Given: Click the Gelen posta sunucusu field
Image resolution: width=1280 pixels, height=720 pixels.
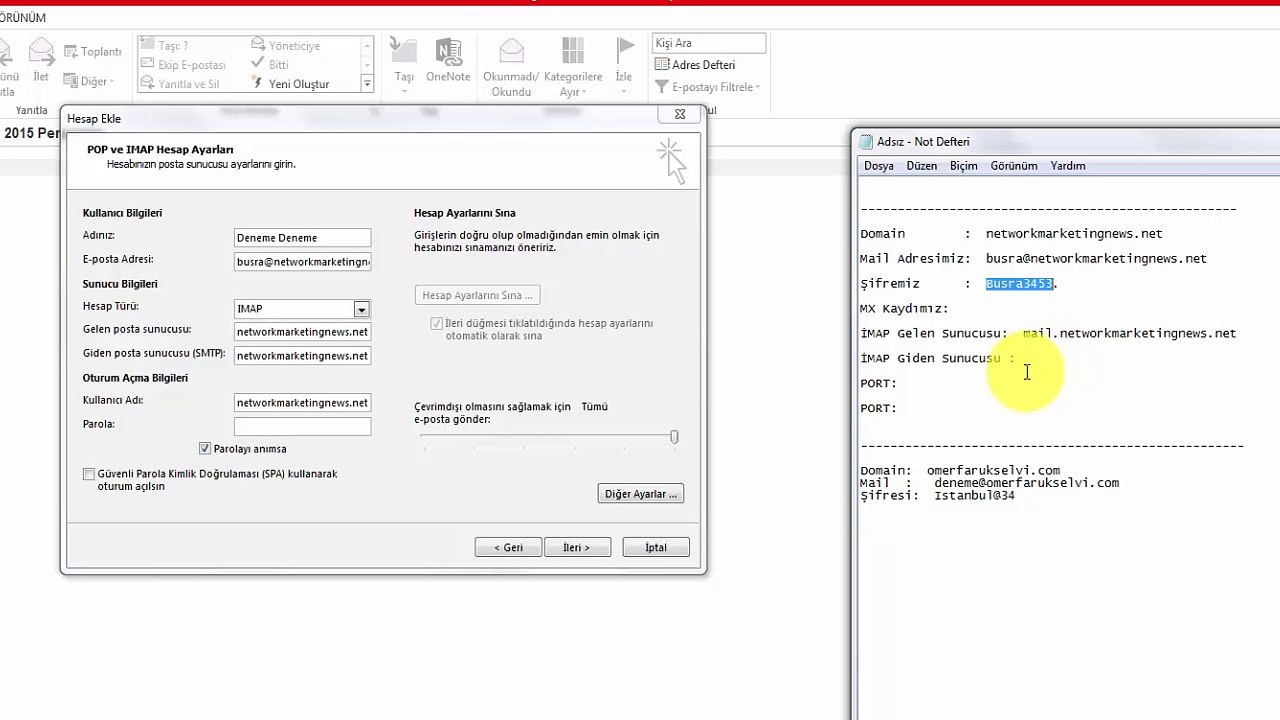Looking at the screenshot, I should point(302,332).
